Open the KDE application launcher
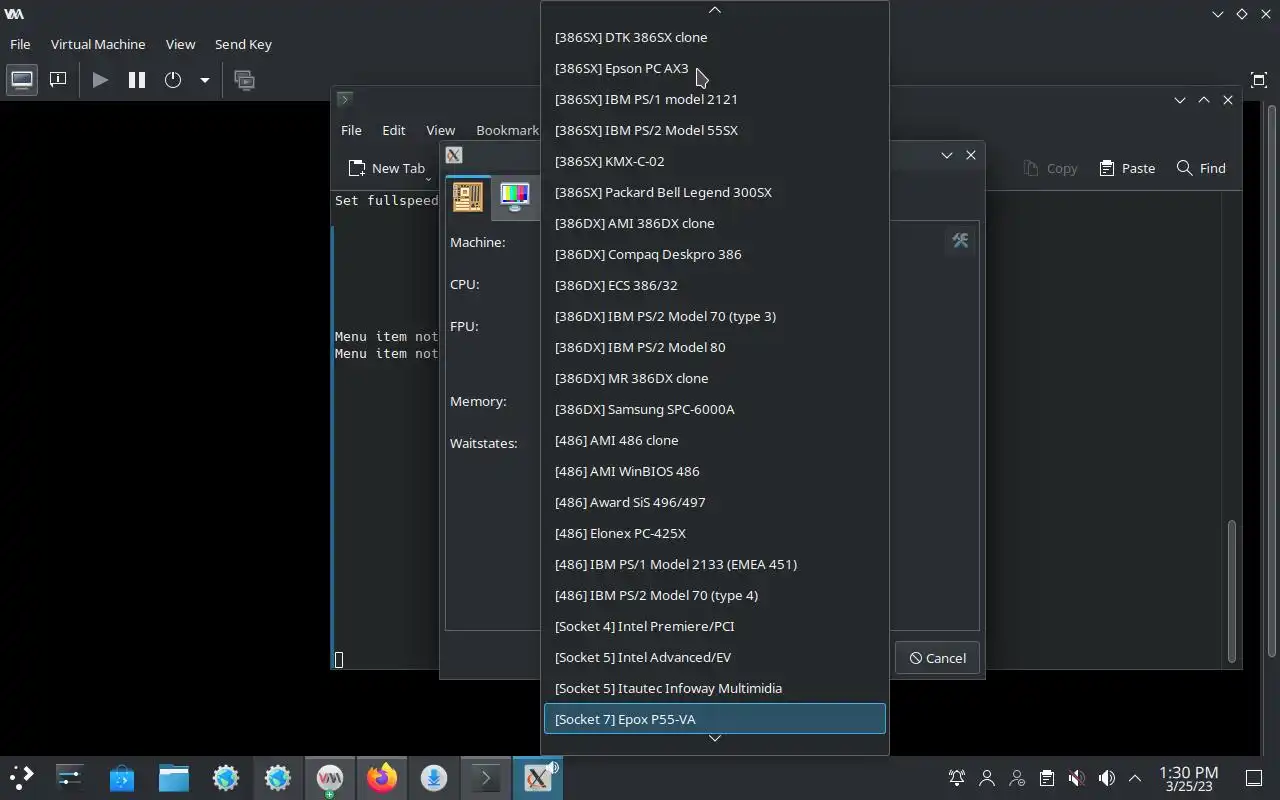The width and height of the screenshot is (1280, 800). (x=21, y=777)
